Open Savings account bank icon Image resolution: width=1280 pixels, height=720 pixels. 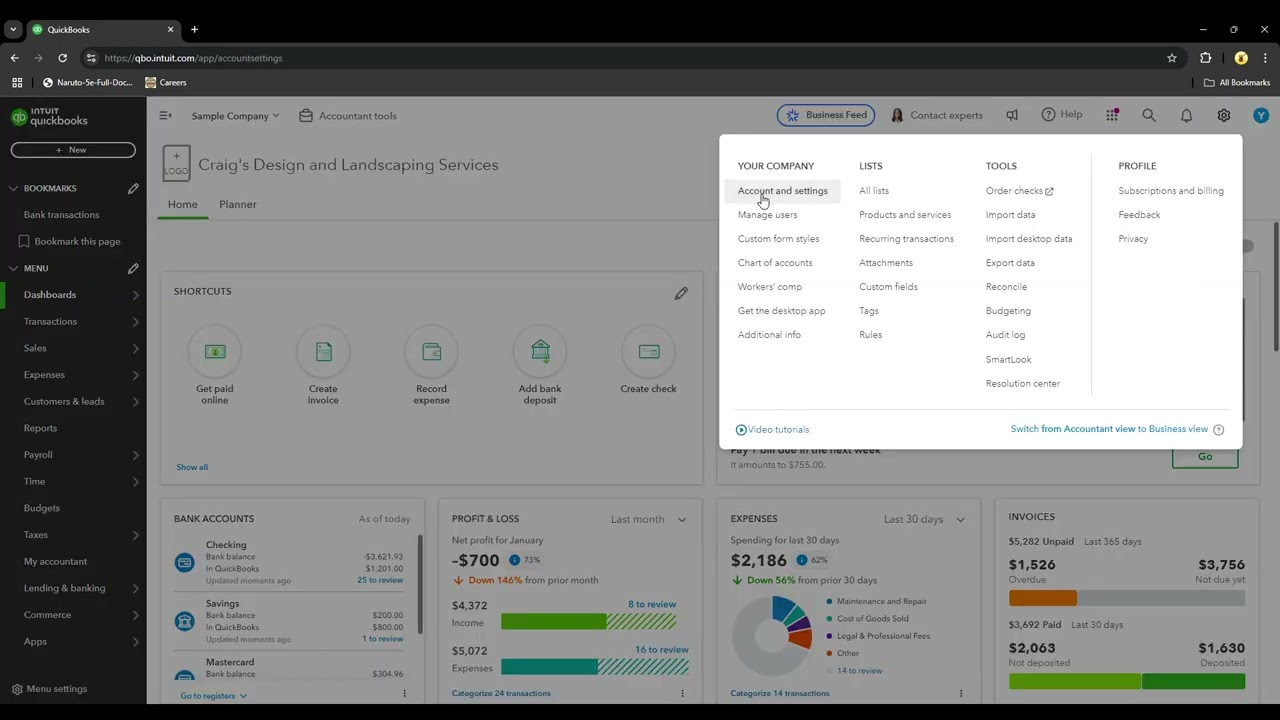(184, 621)
